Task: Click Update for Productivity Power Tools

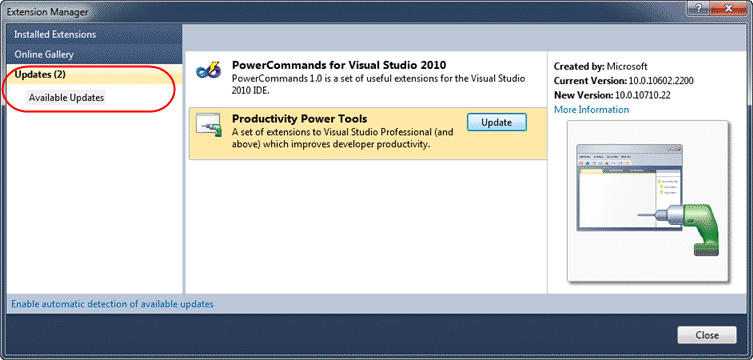Action: pyautogui.click(x=497, y=122)
